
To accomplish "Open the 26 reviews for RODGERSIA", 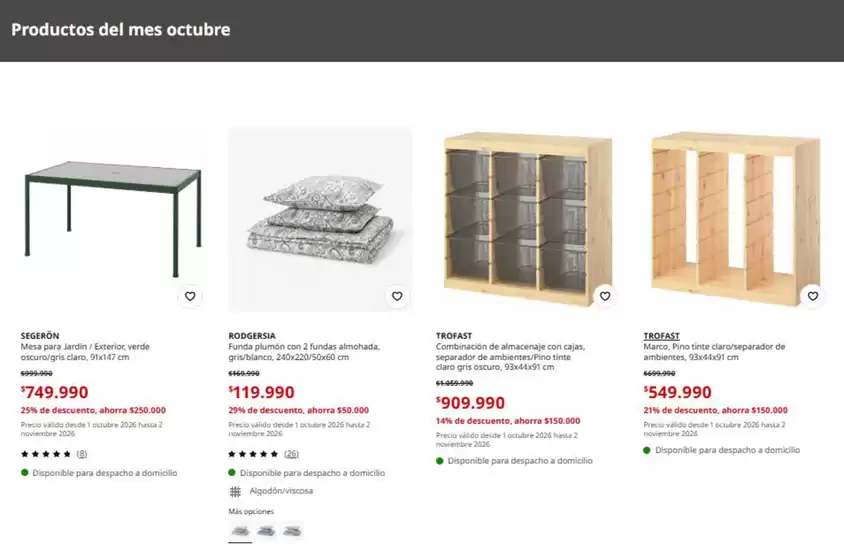I will pos(292,454).
